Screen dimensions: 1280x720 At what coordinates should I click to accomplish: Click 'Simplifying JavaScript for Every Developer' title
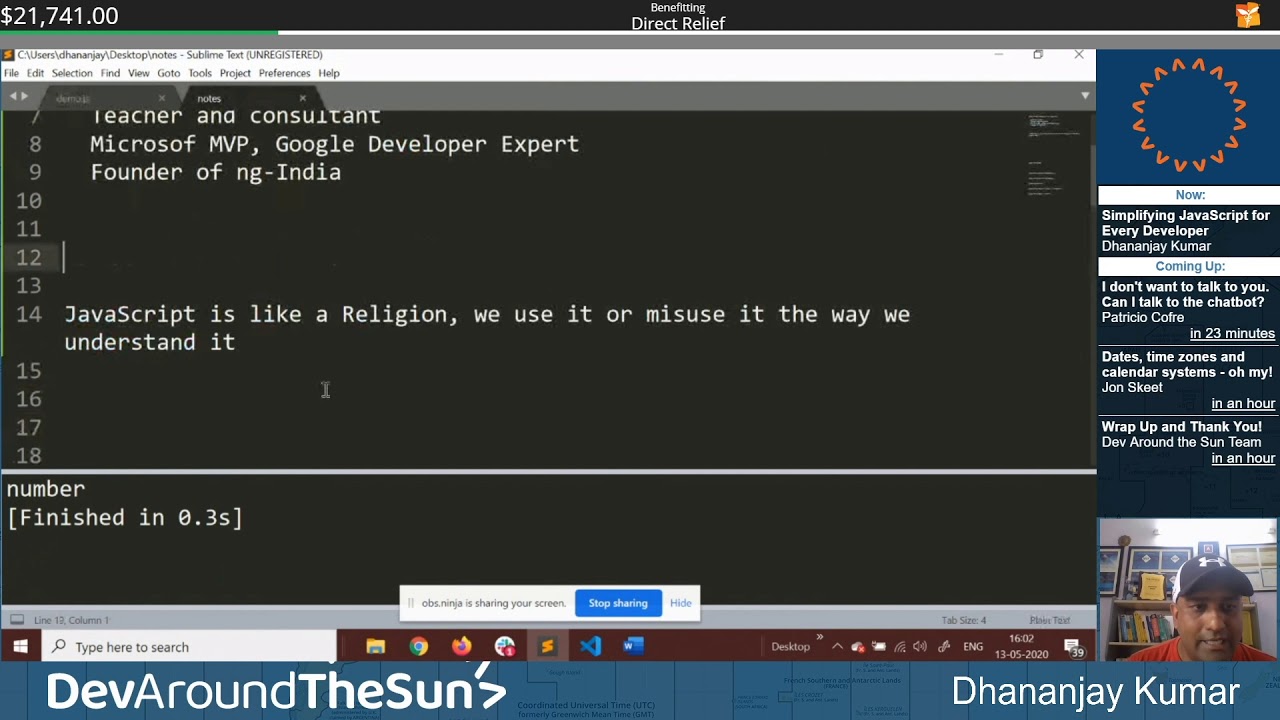(1186, 223)
